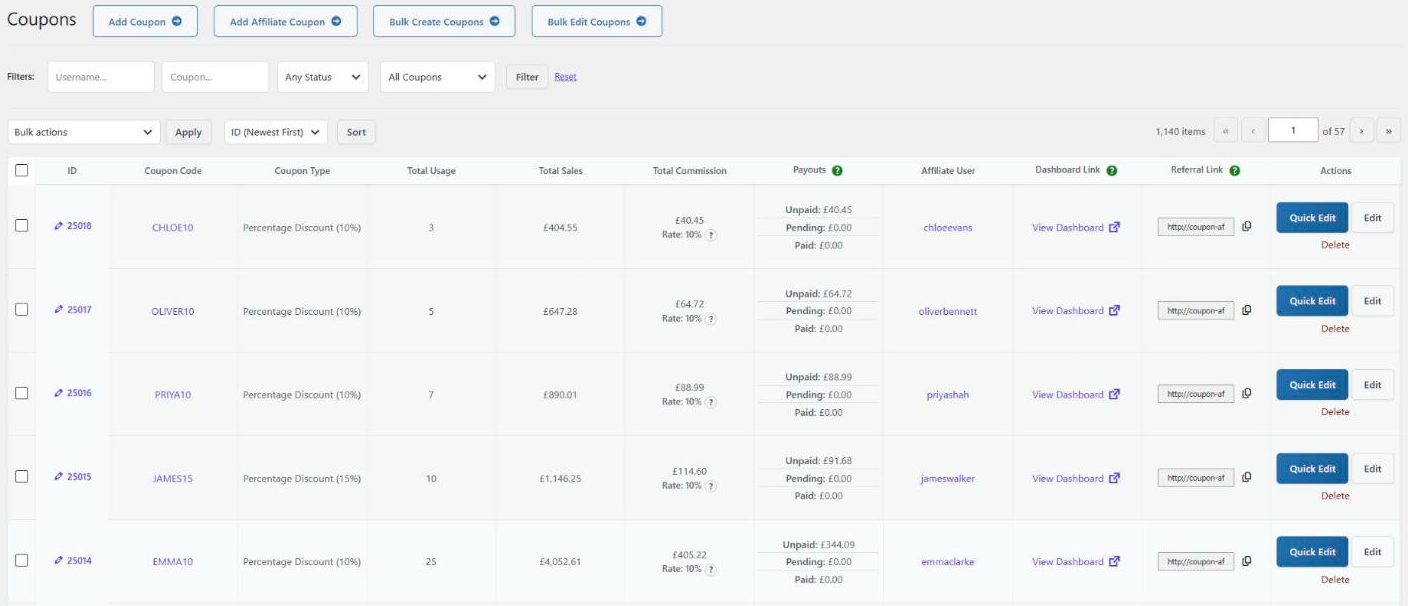Image resolution: width=1408 pixels, height=606 pixels.
Task: Click the current page number field
Action: pyautogui.click(x=1293, y=131)
